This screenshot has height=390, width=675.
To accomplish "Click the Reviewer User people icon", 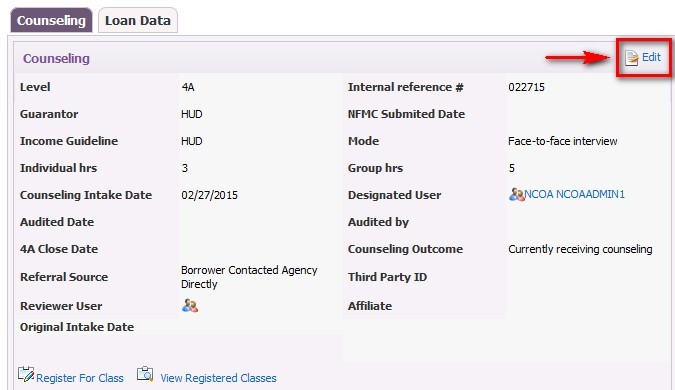I will 190,306.
